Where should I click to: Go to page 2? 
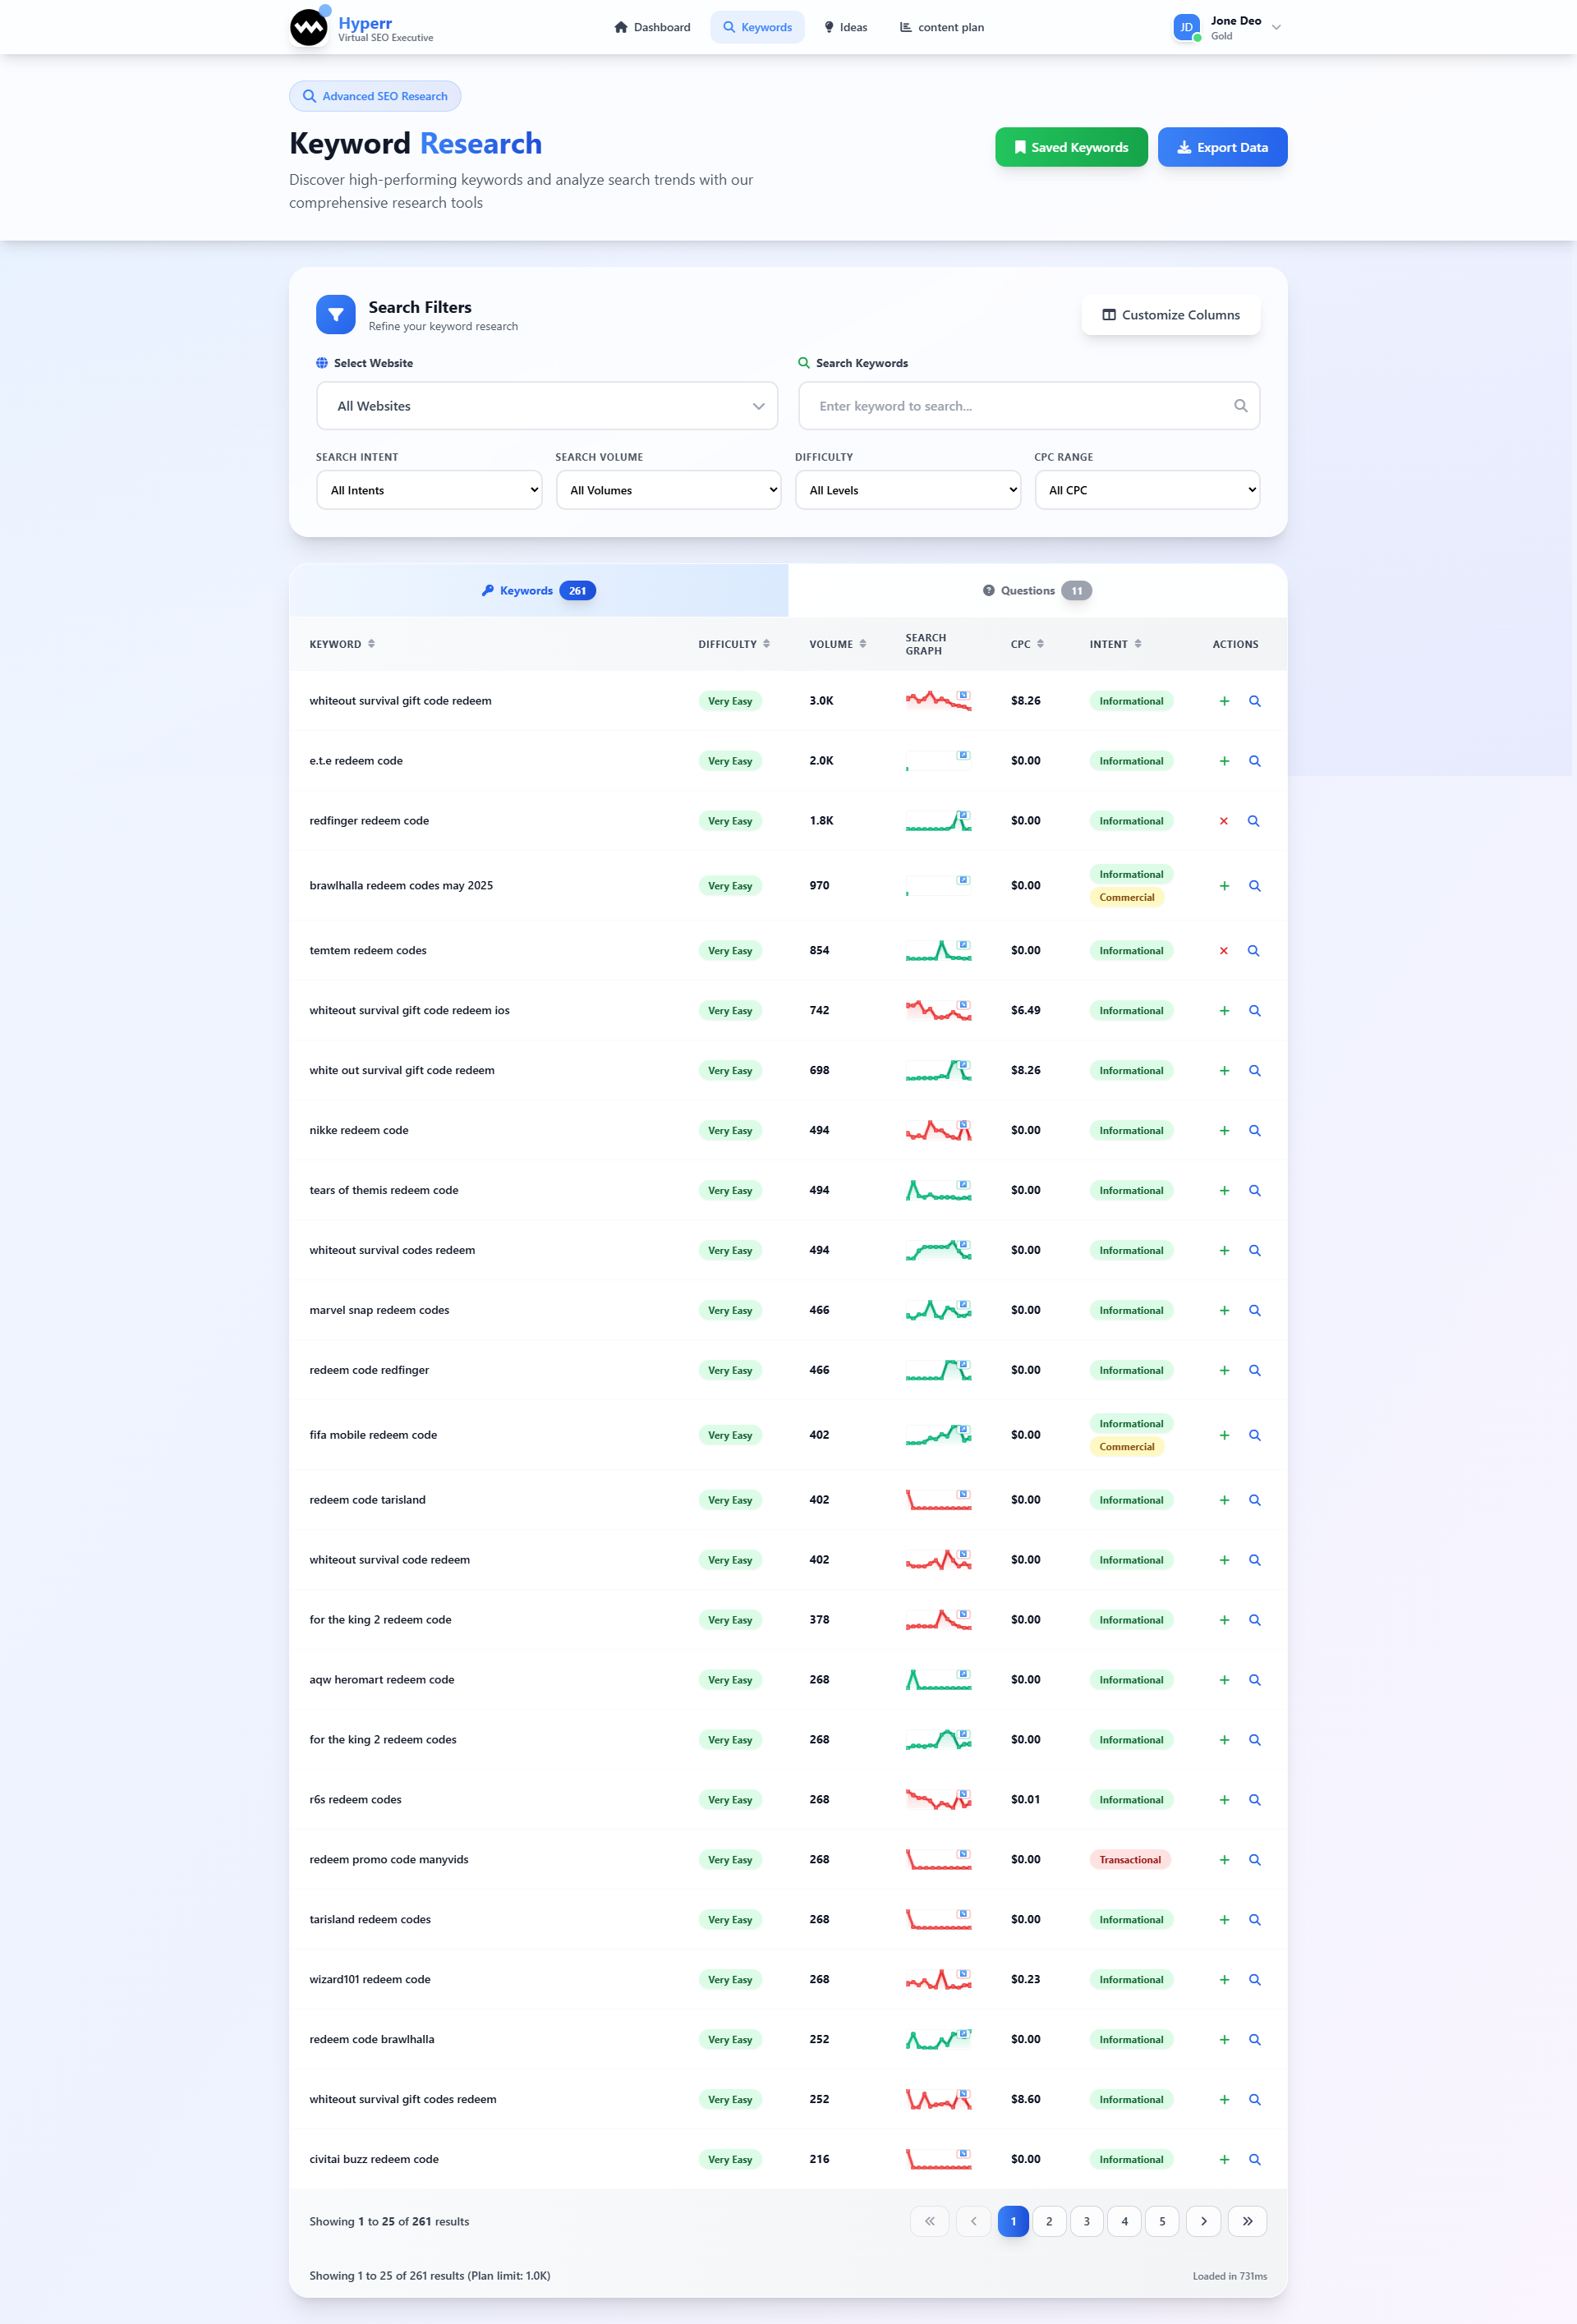pyautogui.click(x=1049, y=2221)
